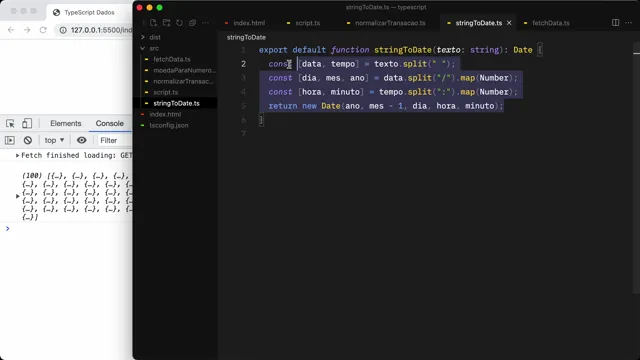Click the browser address bar URL
The height and width of the screenshot is (360, 640).
(x=101, y=30)
